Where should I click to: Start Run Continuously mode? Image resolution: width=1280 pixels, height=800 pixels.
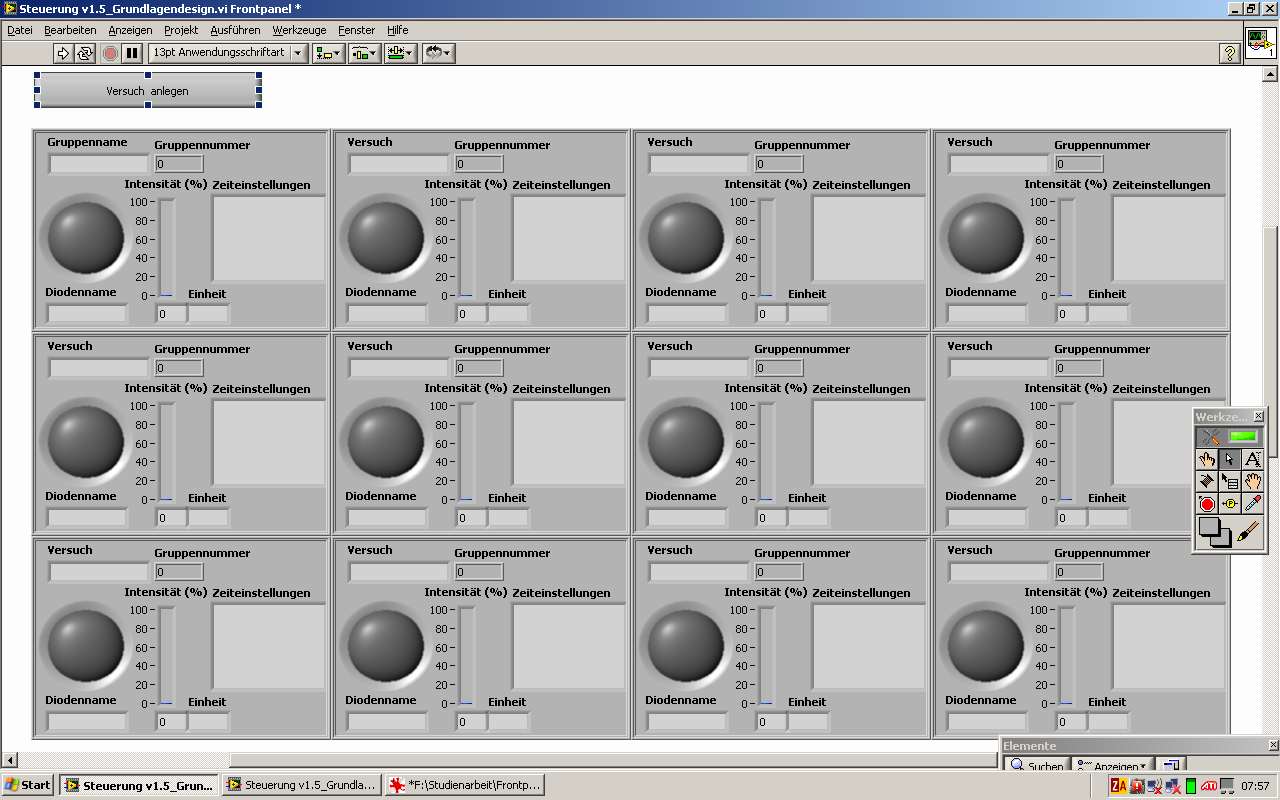tap(85, 53)
